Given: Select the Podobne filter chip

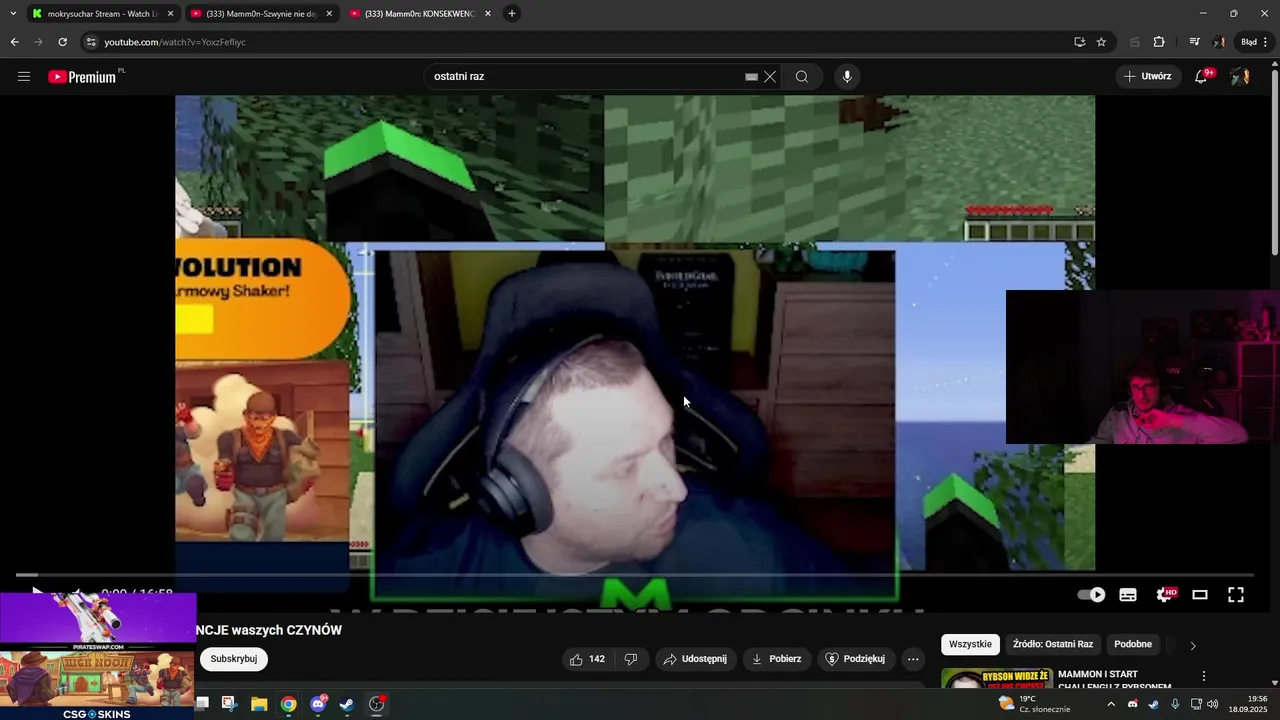Looking at the screenshot, I should pos(1133,644).
